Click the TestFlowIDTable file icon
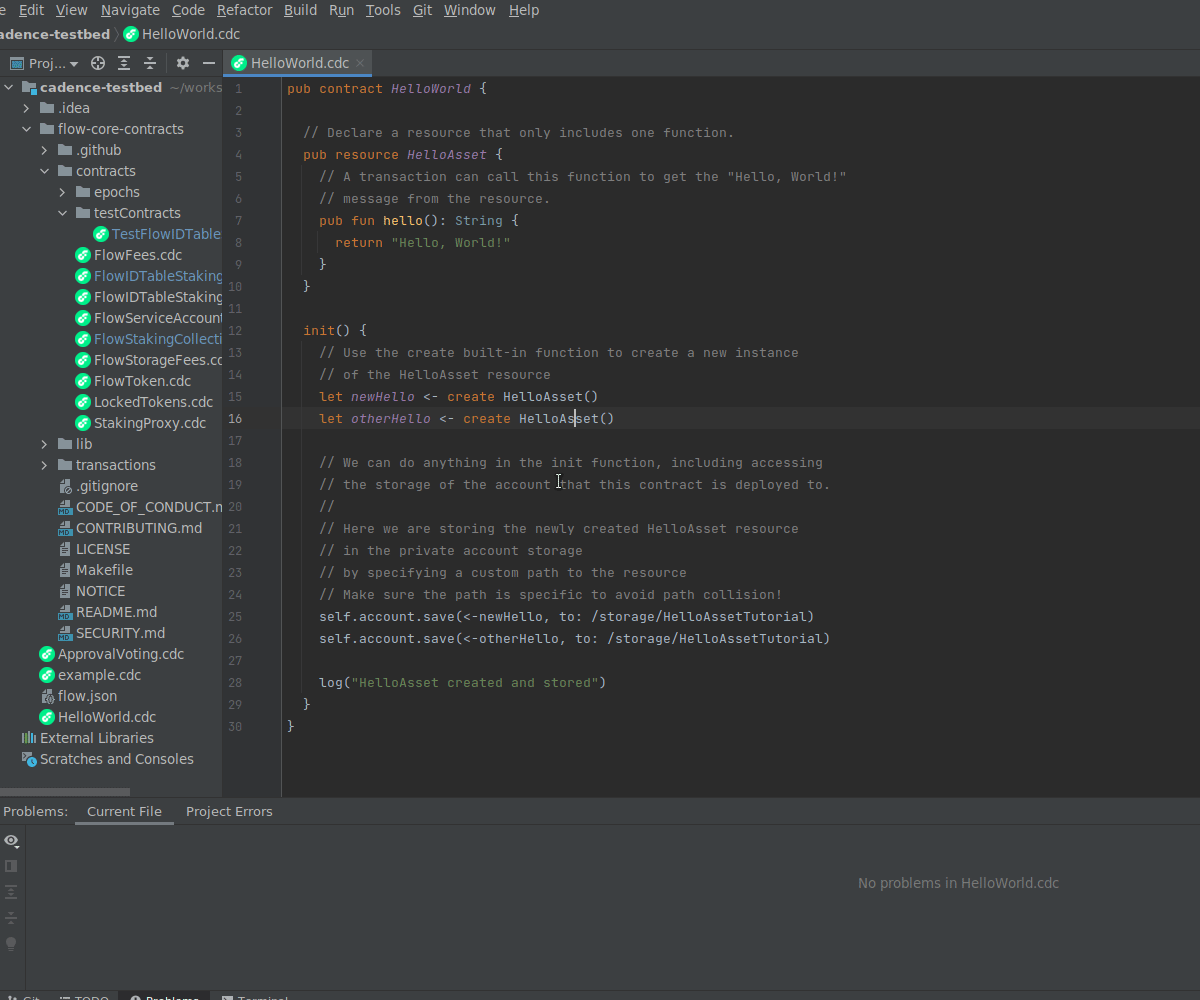1200x1000 pixels. pyautogui.click(x=101, y=234)
